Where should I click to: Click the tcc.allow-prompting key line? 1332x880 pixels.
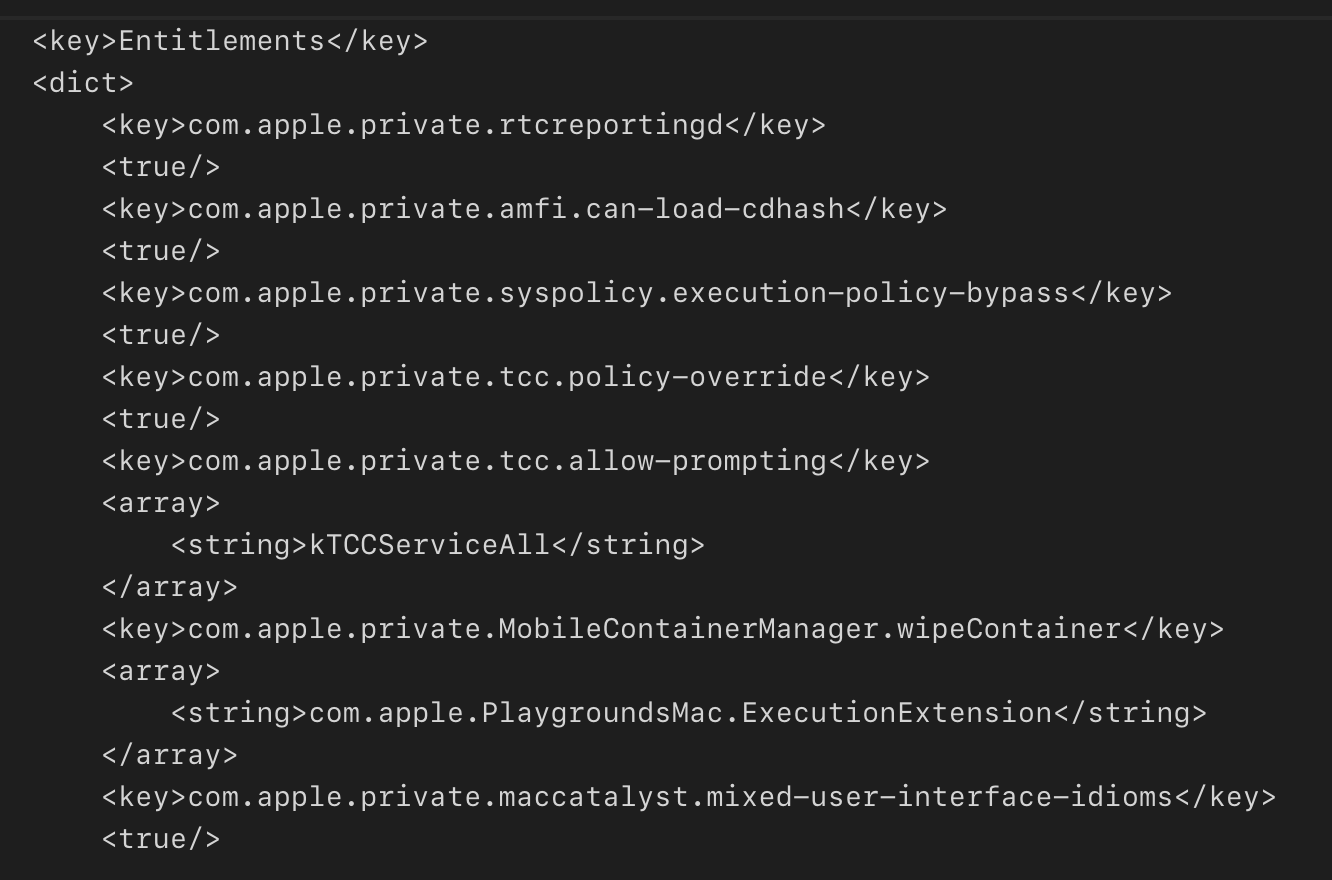pos(516,461)
